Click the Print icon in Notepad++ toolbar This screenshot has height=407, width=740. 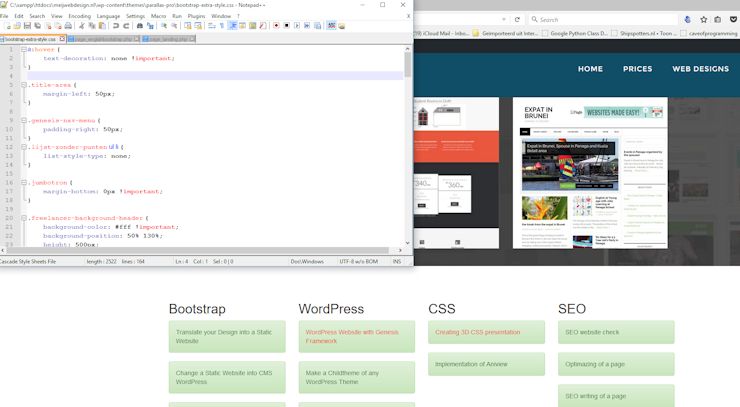point(68,26)
